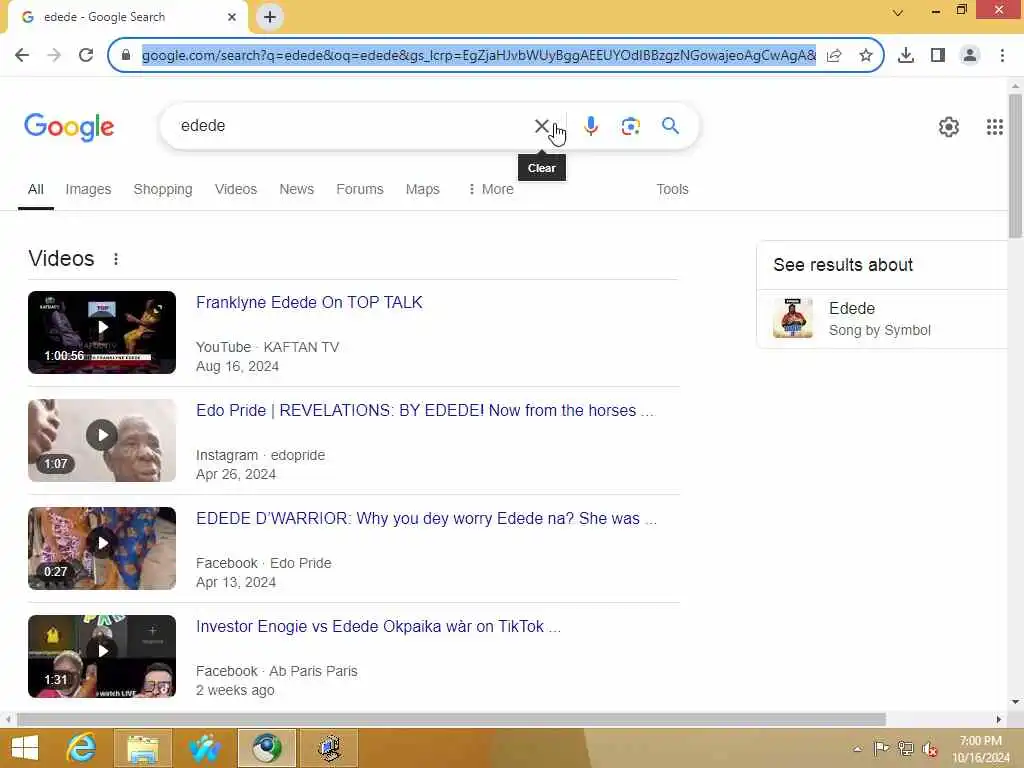Submit search with magnifier icon

670,125
